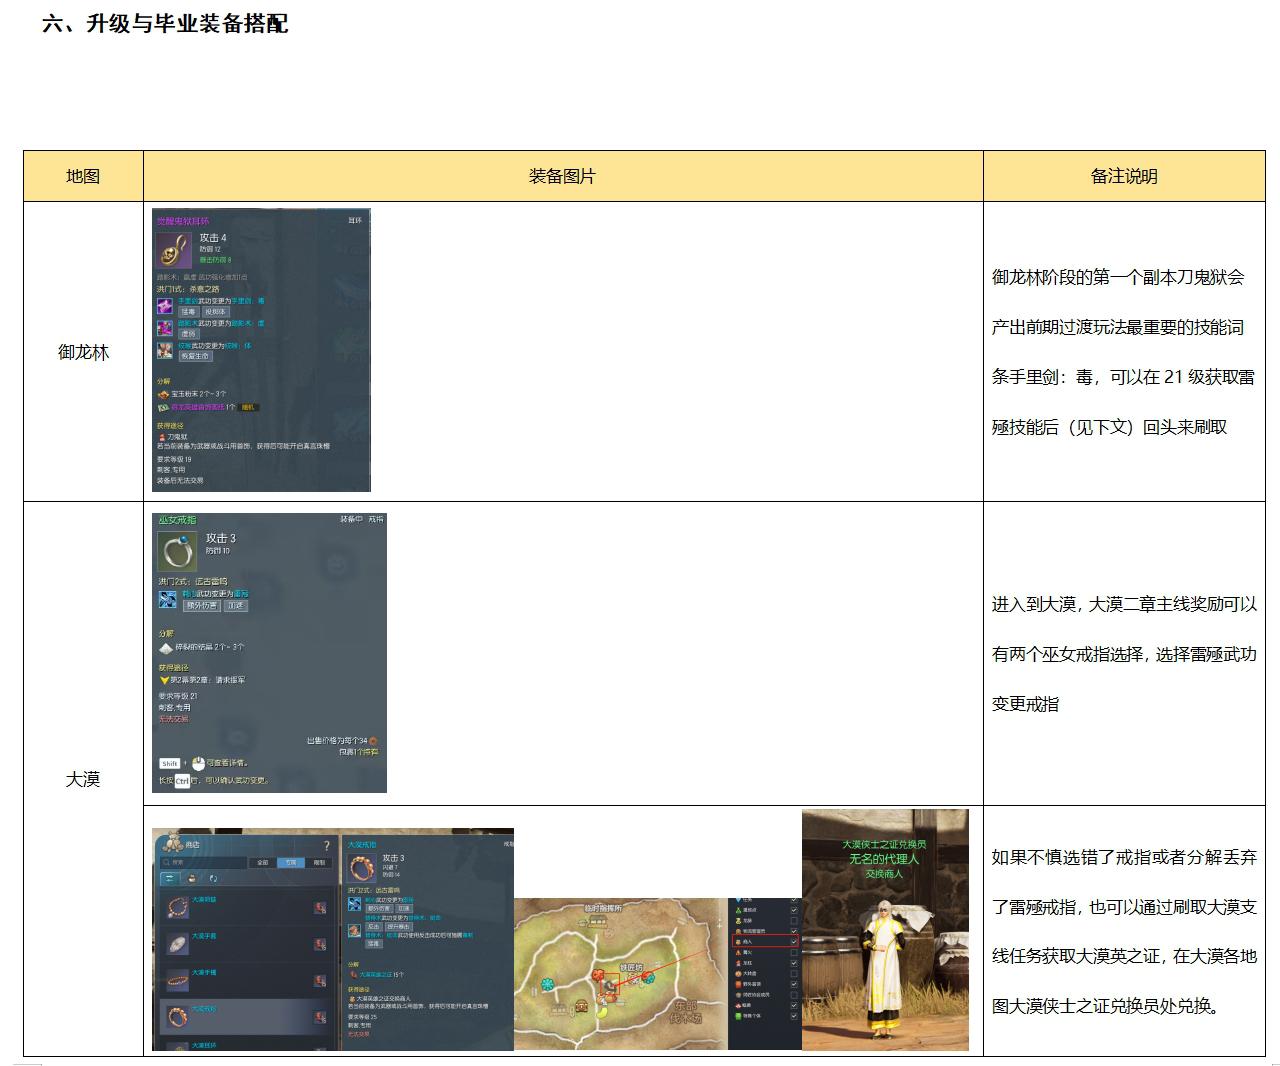Click the yellow quest arrow icon by 第2幕第2章

(x=165, y=680)
